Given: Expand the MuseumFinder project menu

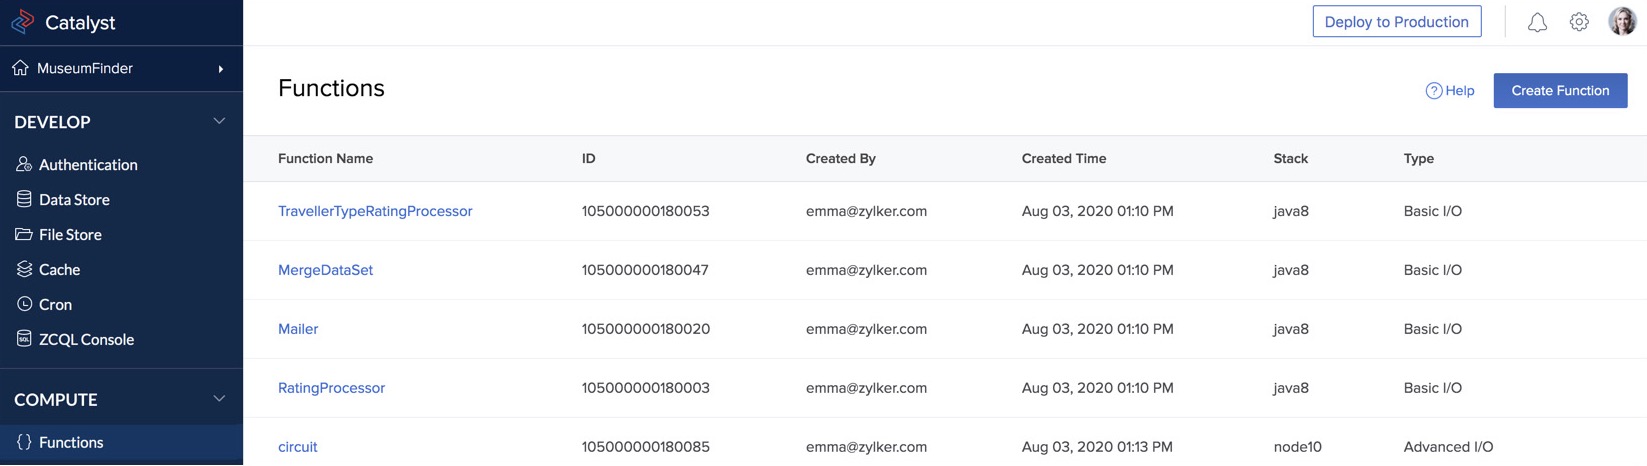Looking at the screenshot, I should (221, 69).
